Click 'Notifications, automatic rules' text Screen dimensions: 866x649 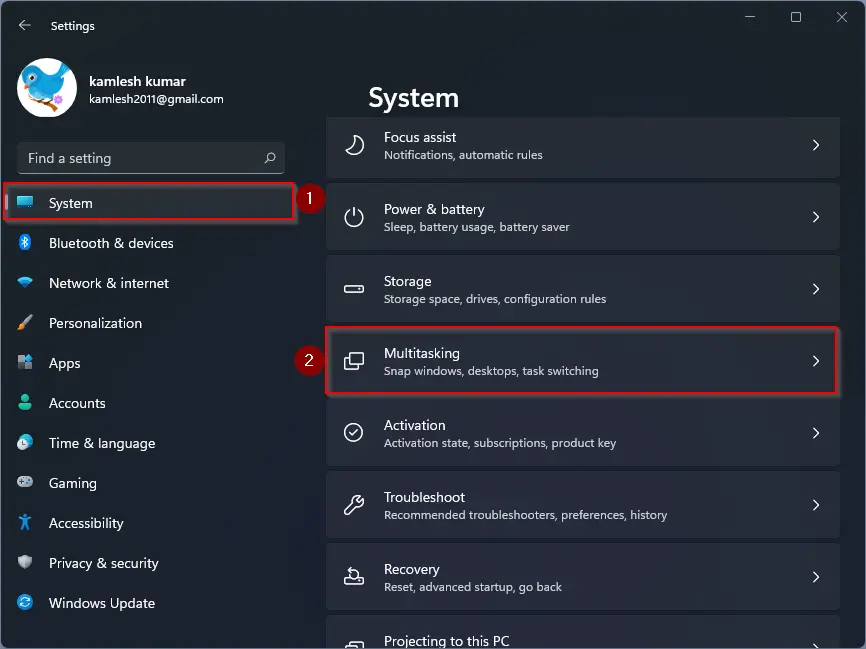pos(463,155)
